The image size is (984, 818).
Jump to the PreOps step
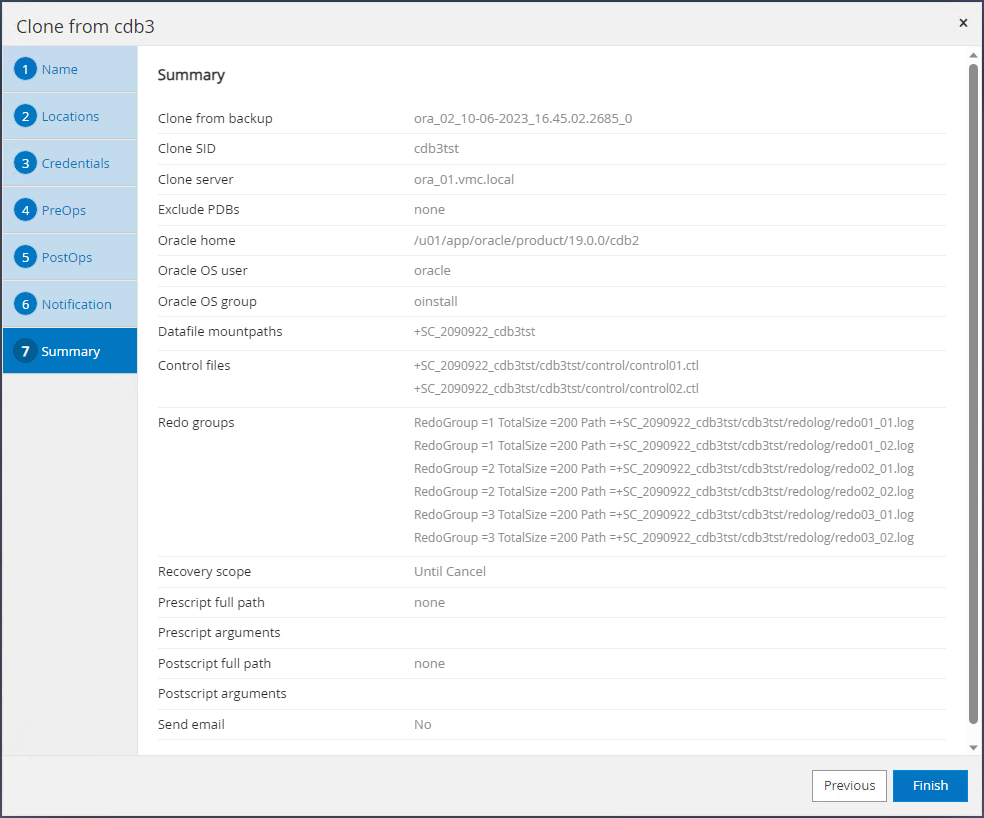[64, 211]
